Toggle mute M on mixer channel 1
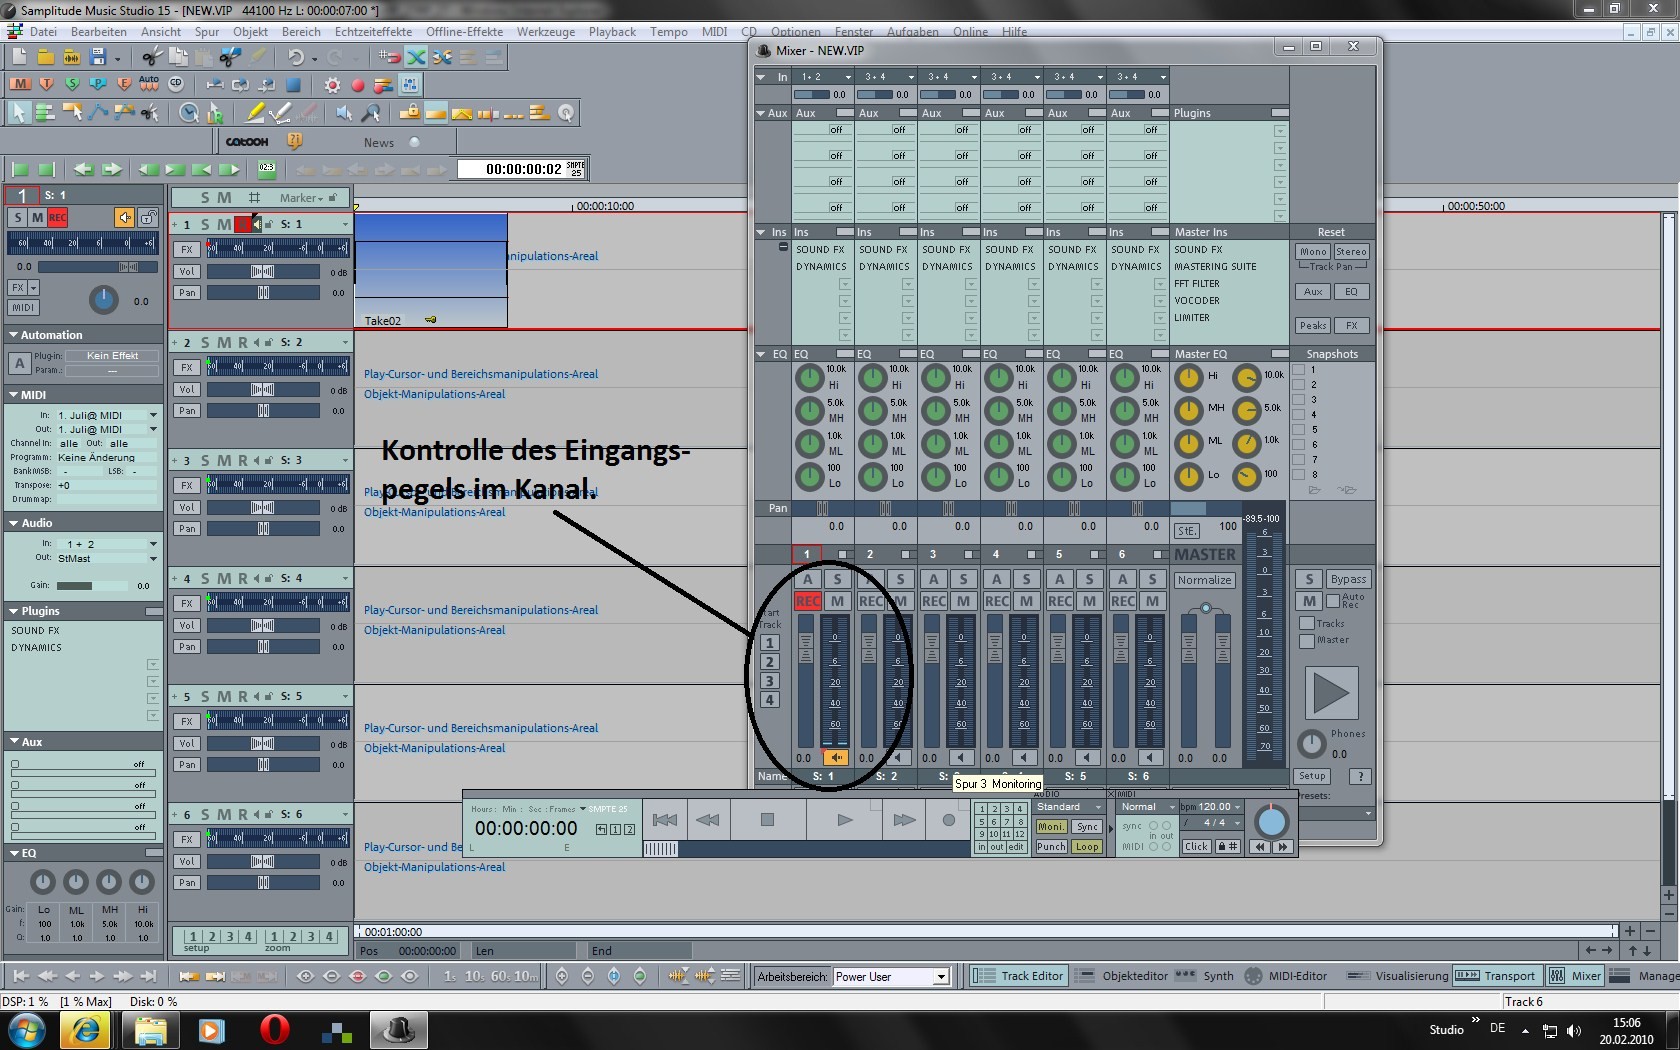The height and width of the screenshot is (1050, 1680). click(x=838, y=601)
